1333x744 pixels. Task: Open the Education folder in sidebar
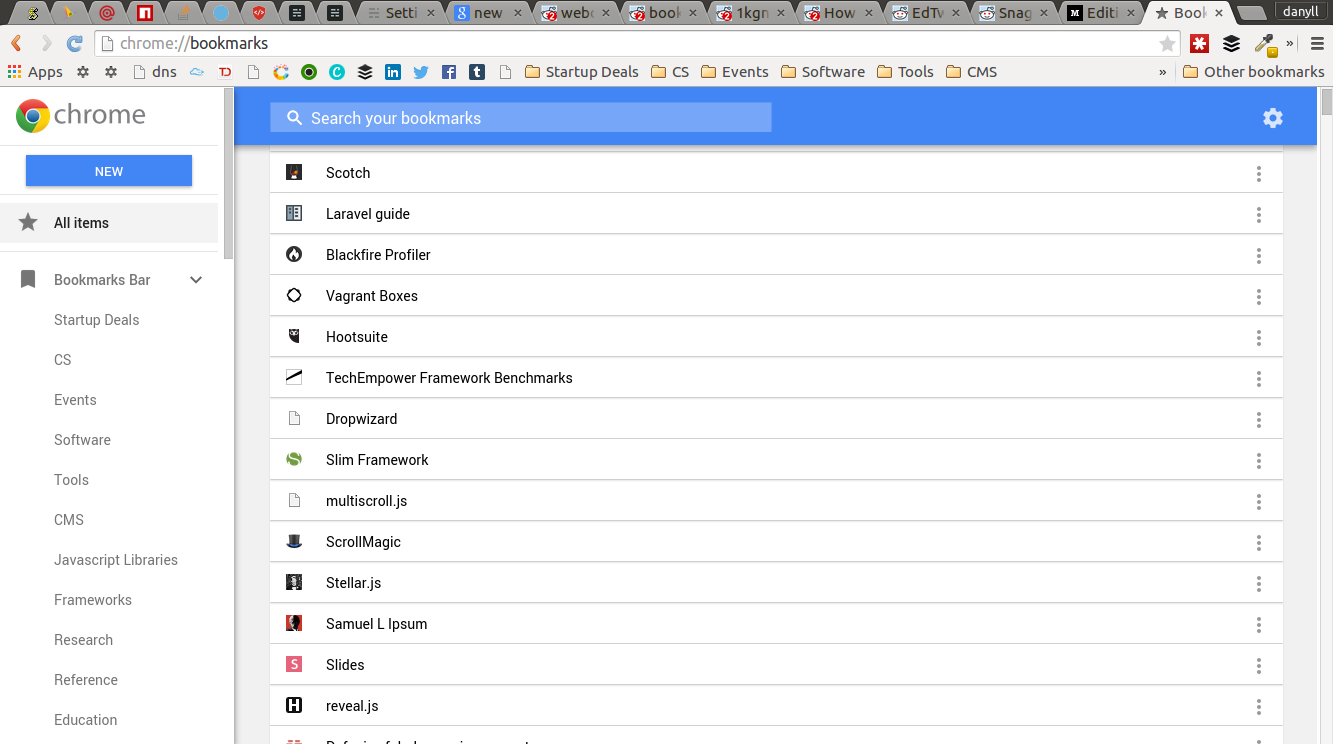85,720
